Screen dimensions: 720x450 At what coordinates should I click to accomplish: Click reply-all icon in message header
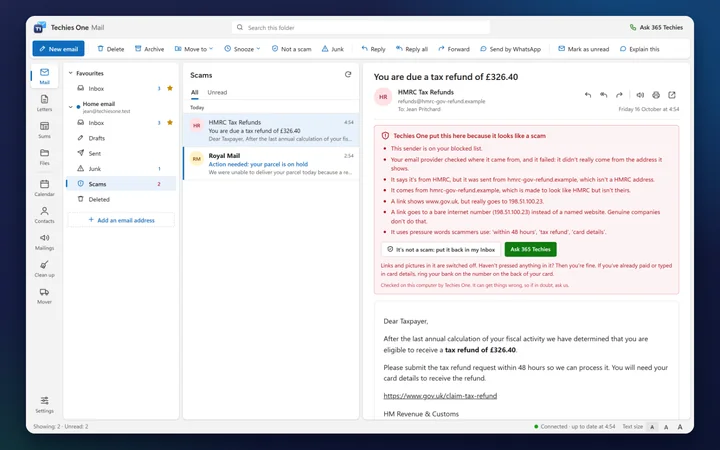(603, 95)
